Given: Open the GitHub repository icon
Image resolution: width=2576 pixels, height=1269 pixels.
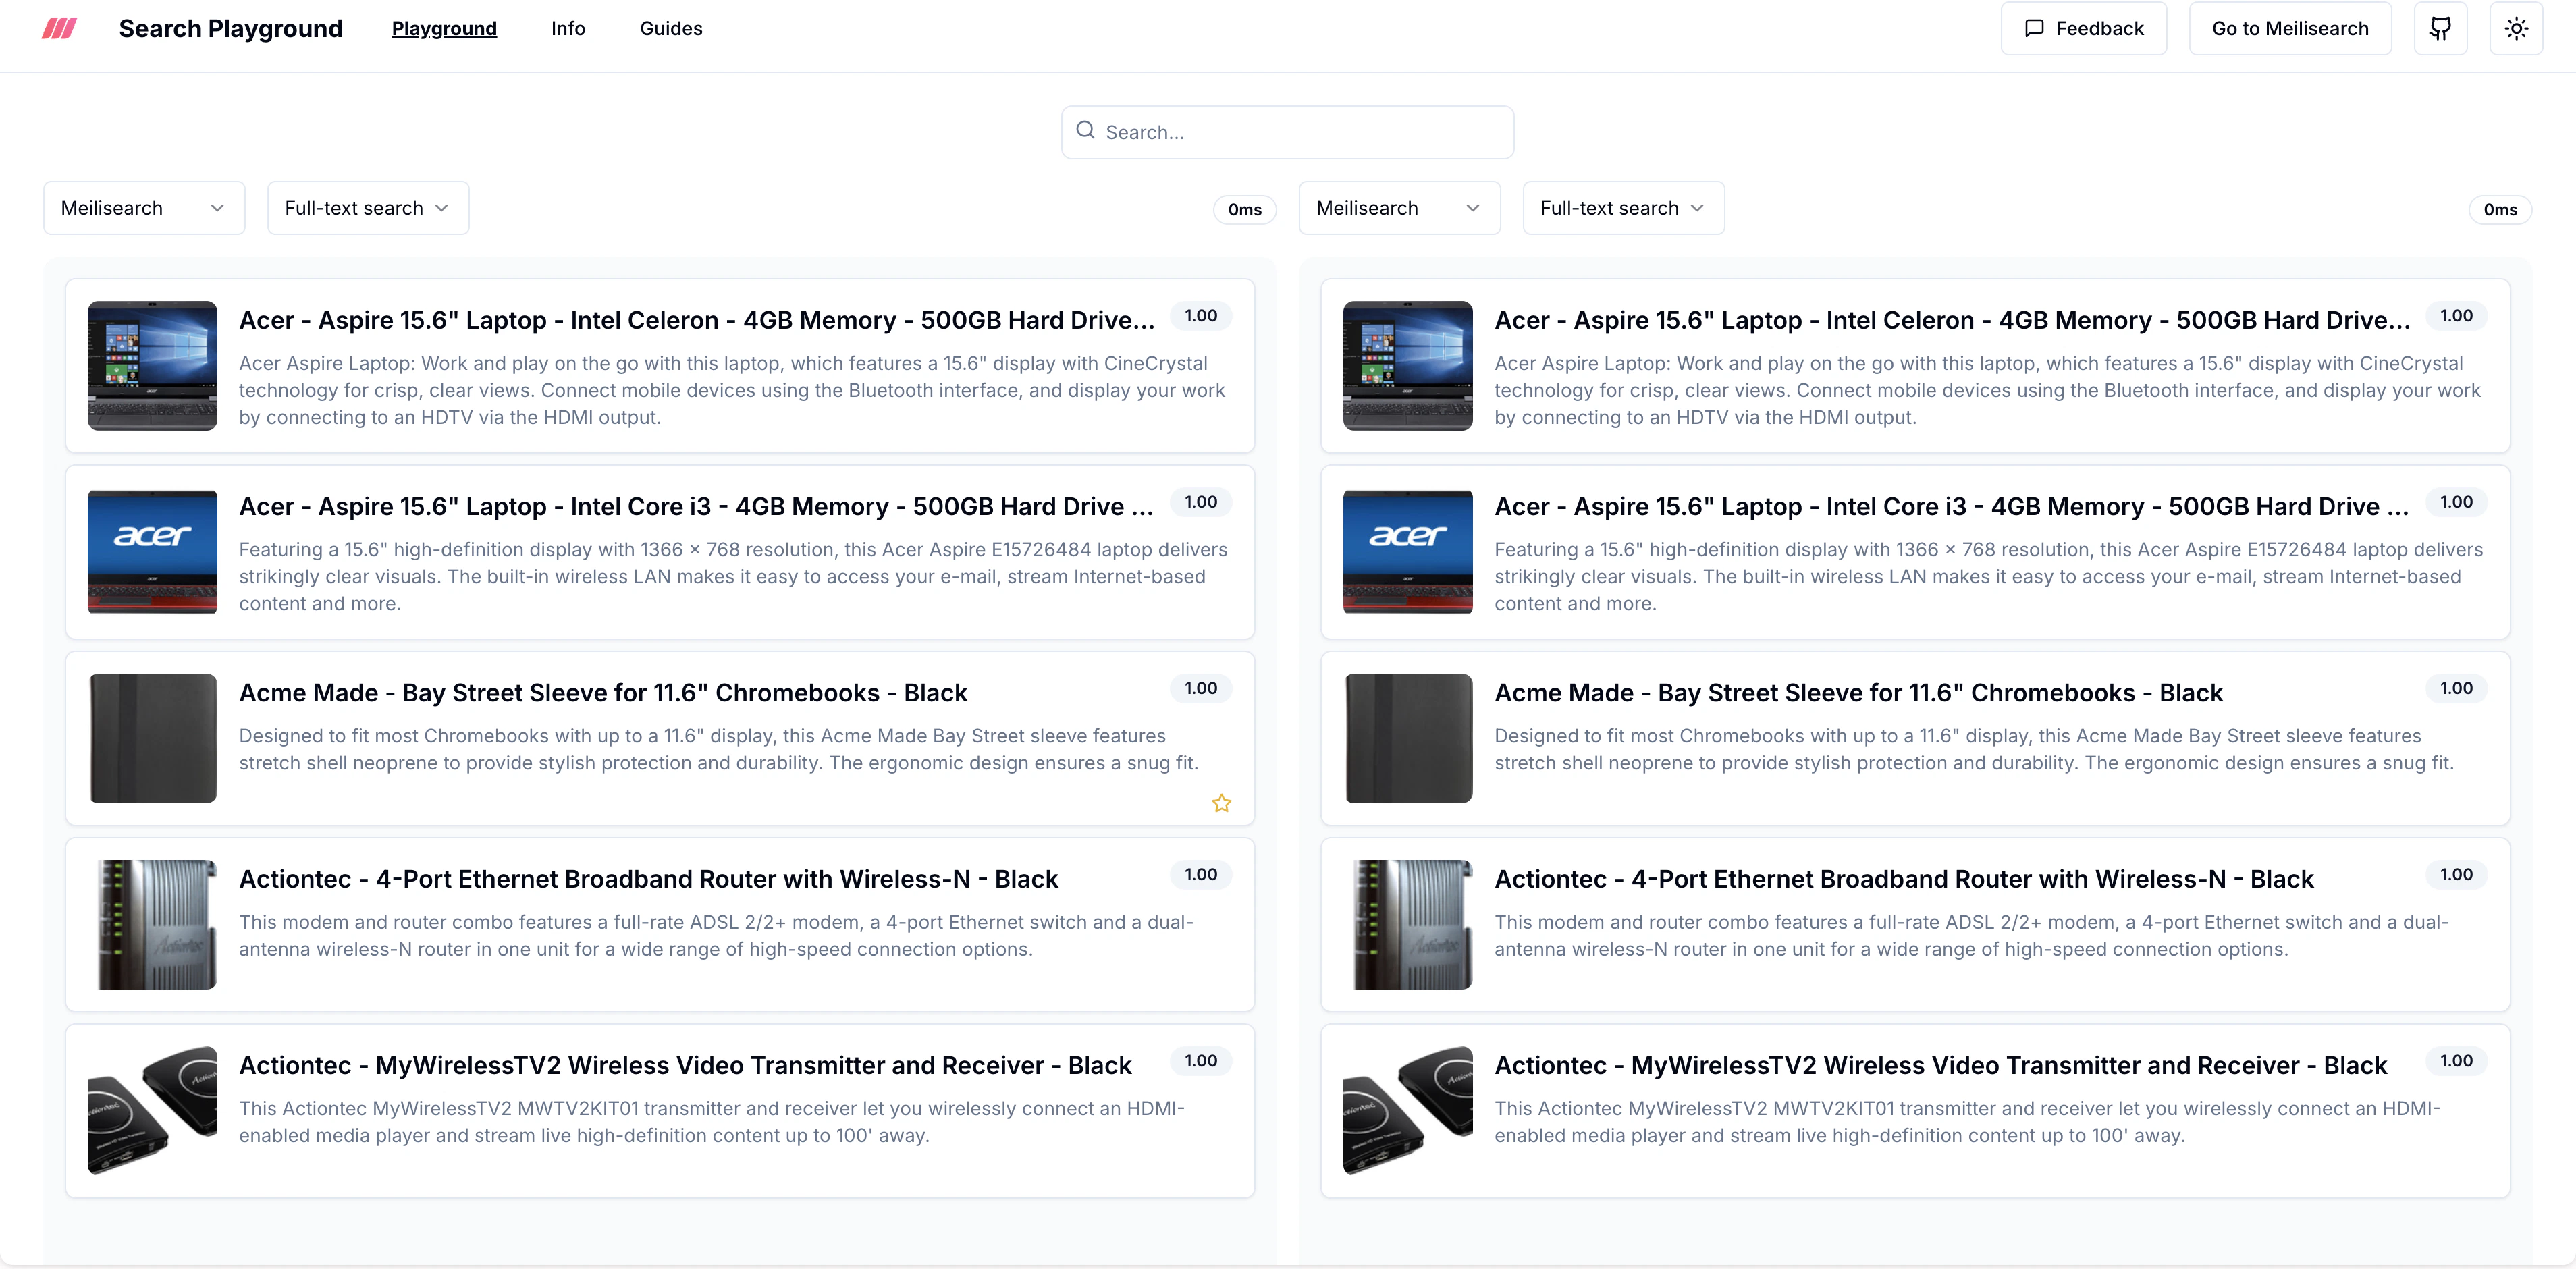Looking at the screenshot, I should (2440, 28).
